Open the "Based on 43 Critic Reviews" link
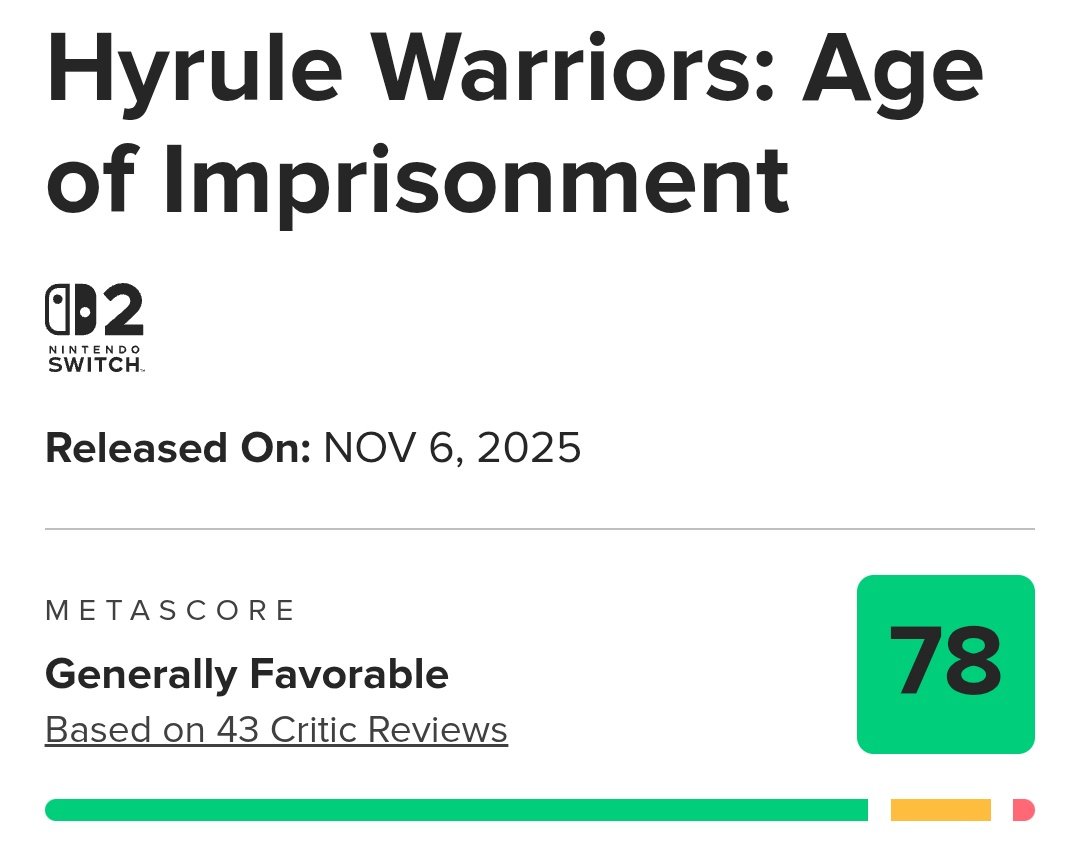The height and width of the screenshot is (864, 1080). (276, 730)
